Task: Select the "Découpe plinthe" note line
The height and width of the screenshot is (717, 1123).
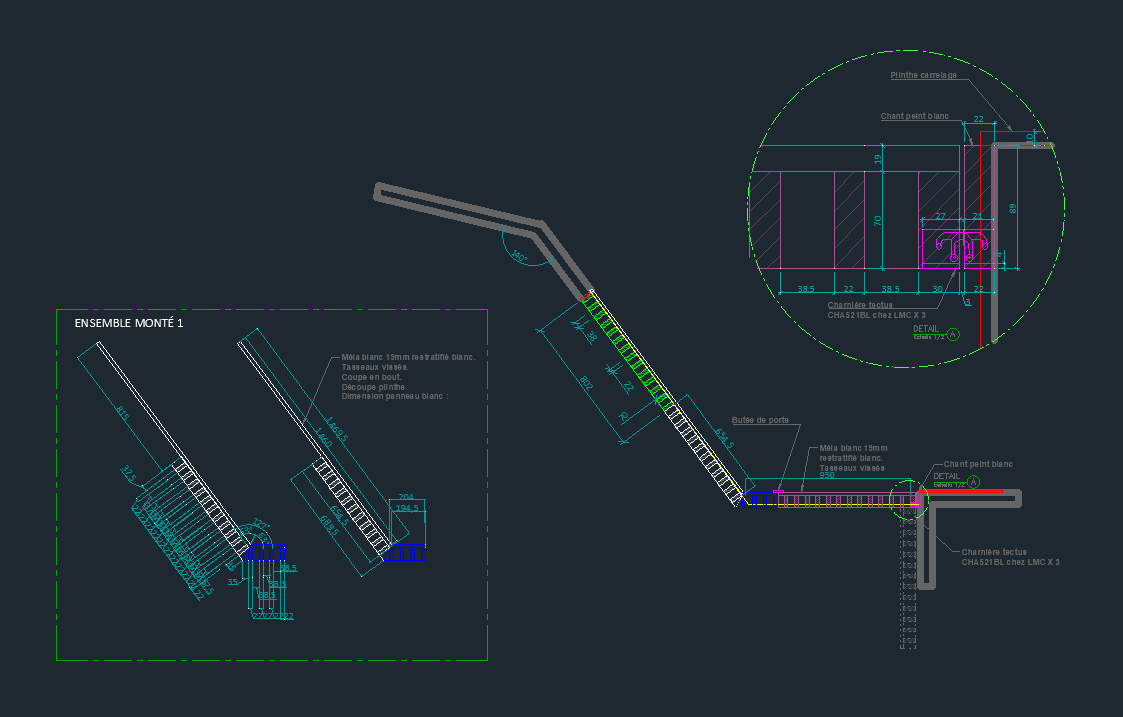Action: [371, 387]
